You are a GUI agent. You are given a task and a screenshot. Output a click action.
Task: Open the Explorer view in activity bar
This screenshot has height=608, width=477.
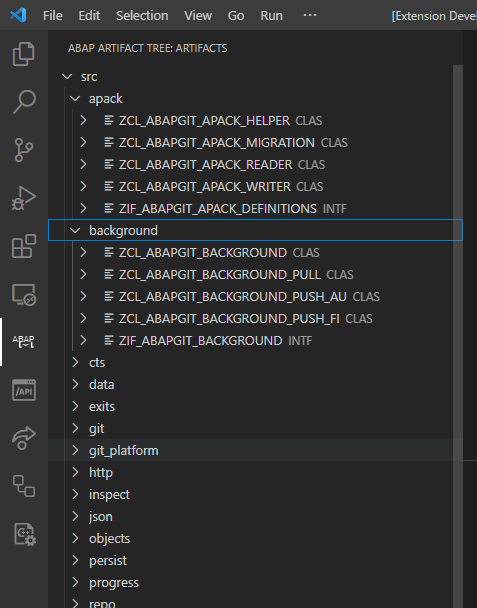pos(24,54)
